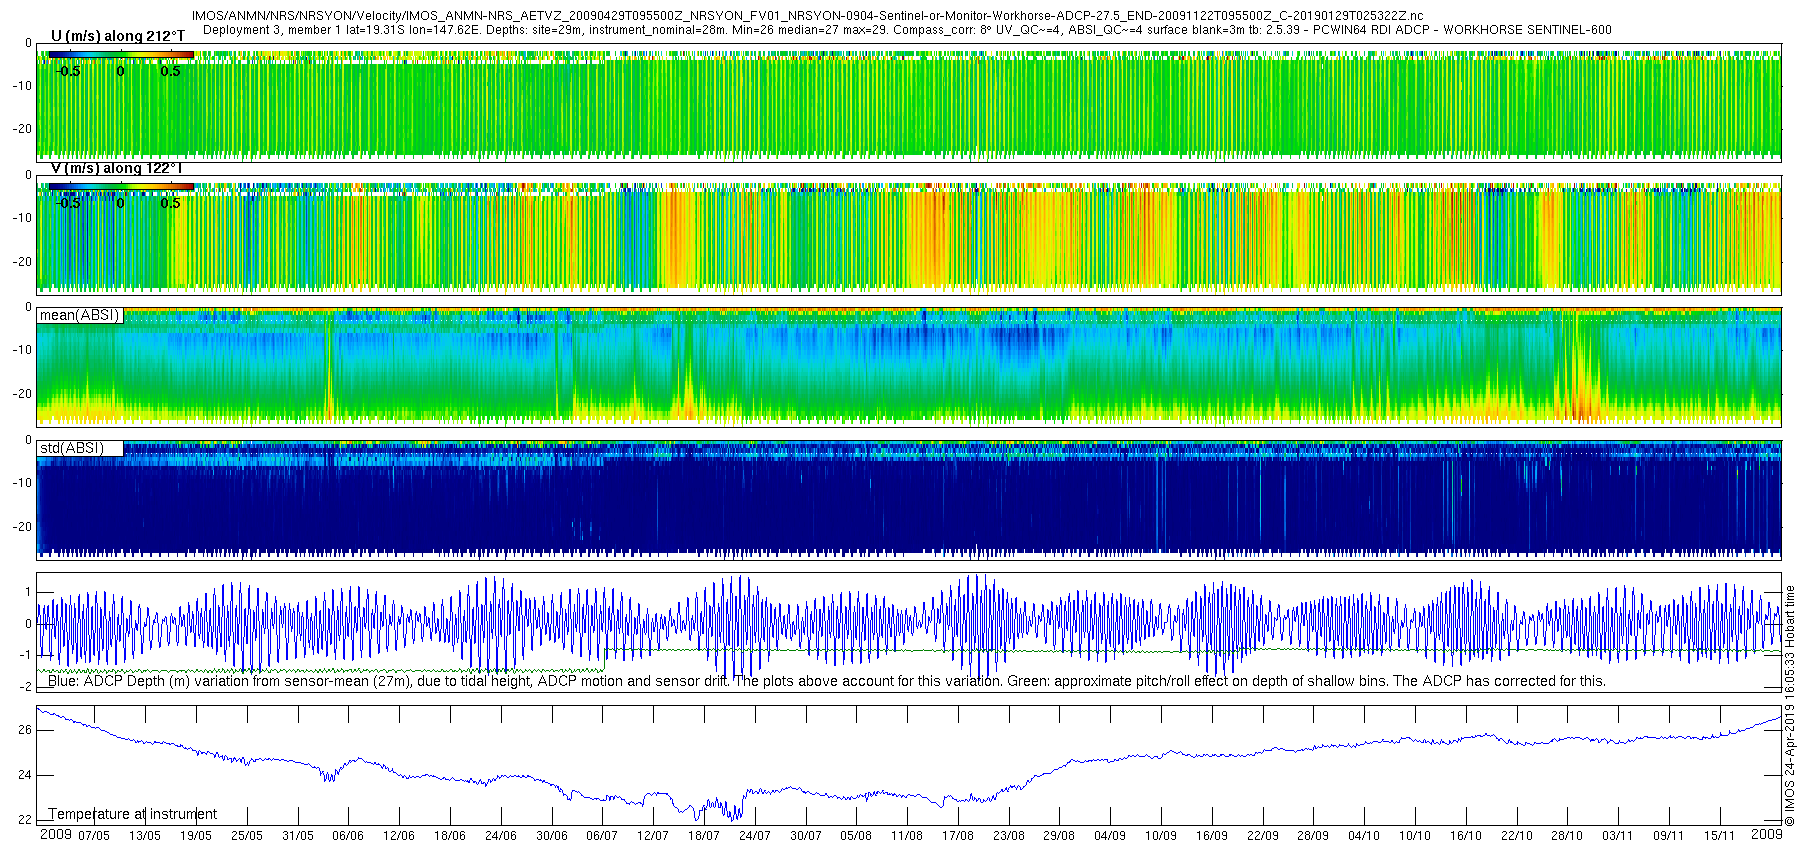This screenshot has height=850, width=1800.
Task: Select the 'Deployment 3, member 1' metadata line
Action: (x=907, y=30)
